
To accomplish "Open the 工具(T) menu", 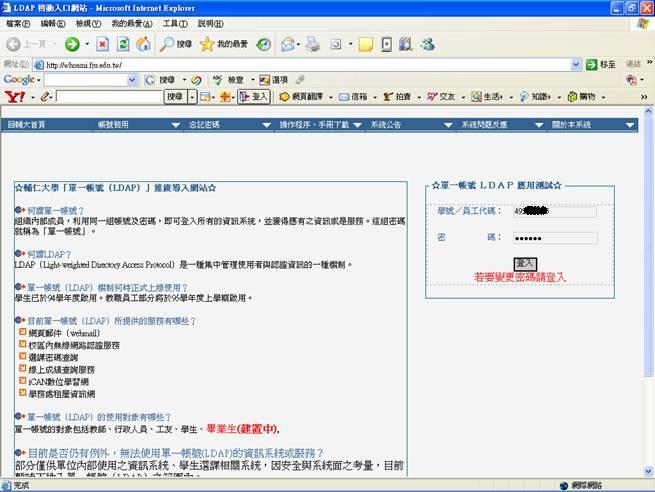I will (175, 24).
